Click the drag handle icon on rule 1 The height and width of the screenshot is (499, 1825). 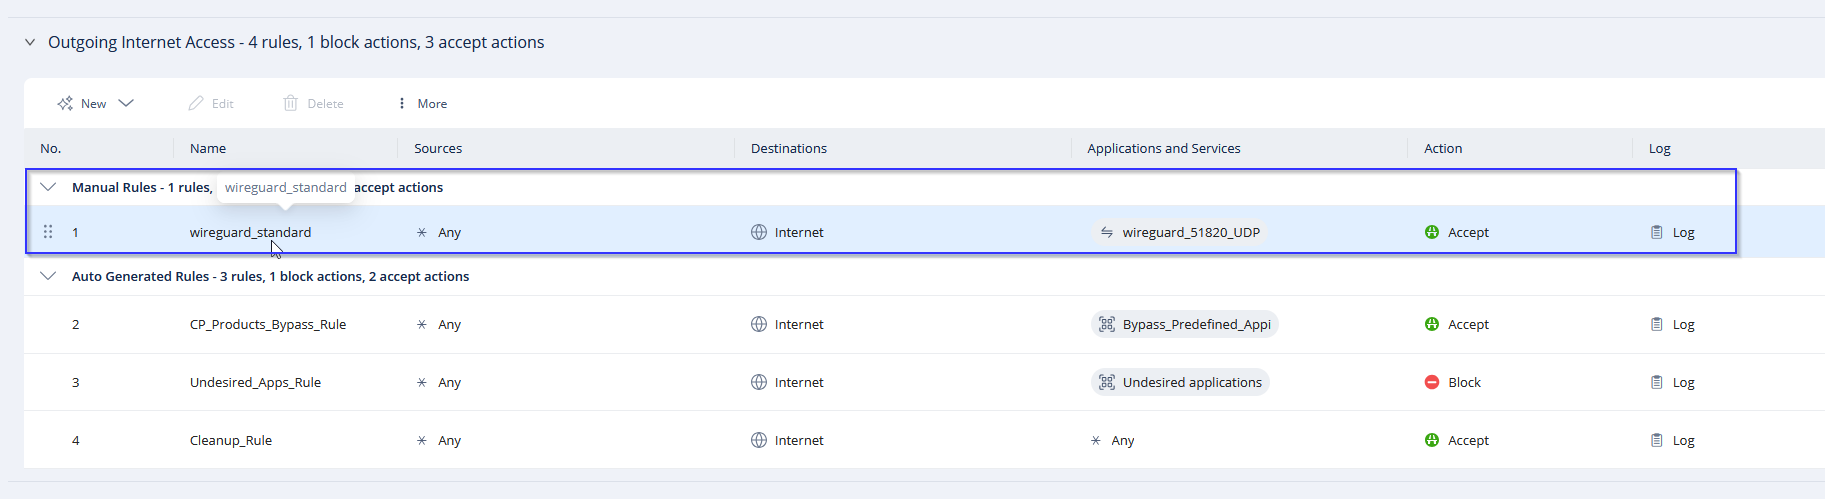(48, 232)
